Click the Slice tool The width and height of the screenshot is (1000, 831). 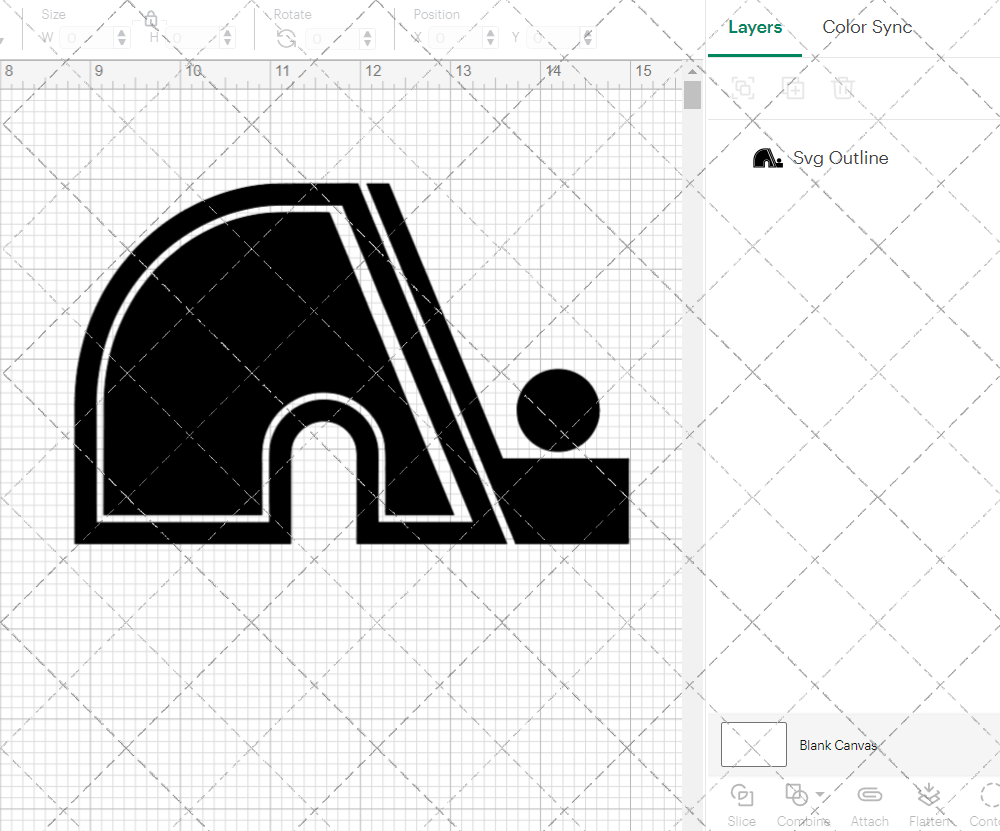pos(742,805)
